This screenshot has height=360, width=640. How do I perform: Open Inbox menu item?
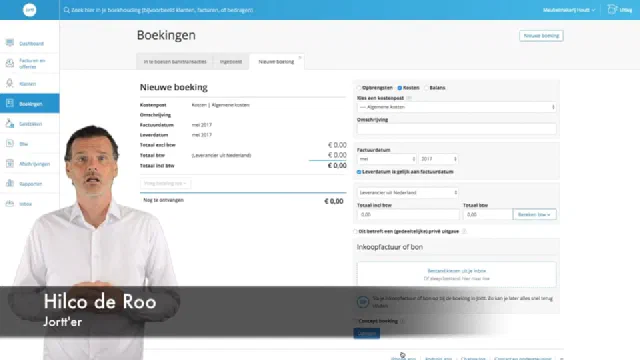25,204
